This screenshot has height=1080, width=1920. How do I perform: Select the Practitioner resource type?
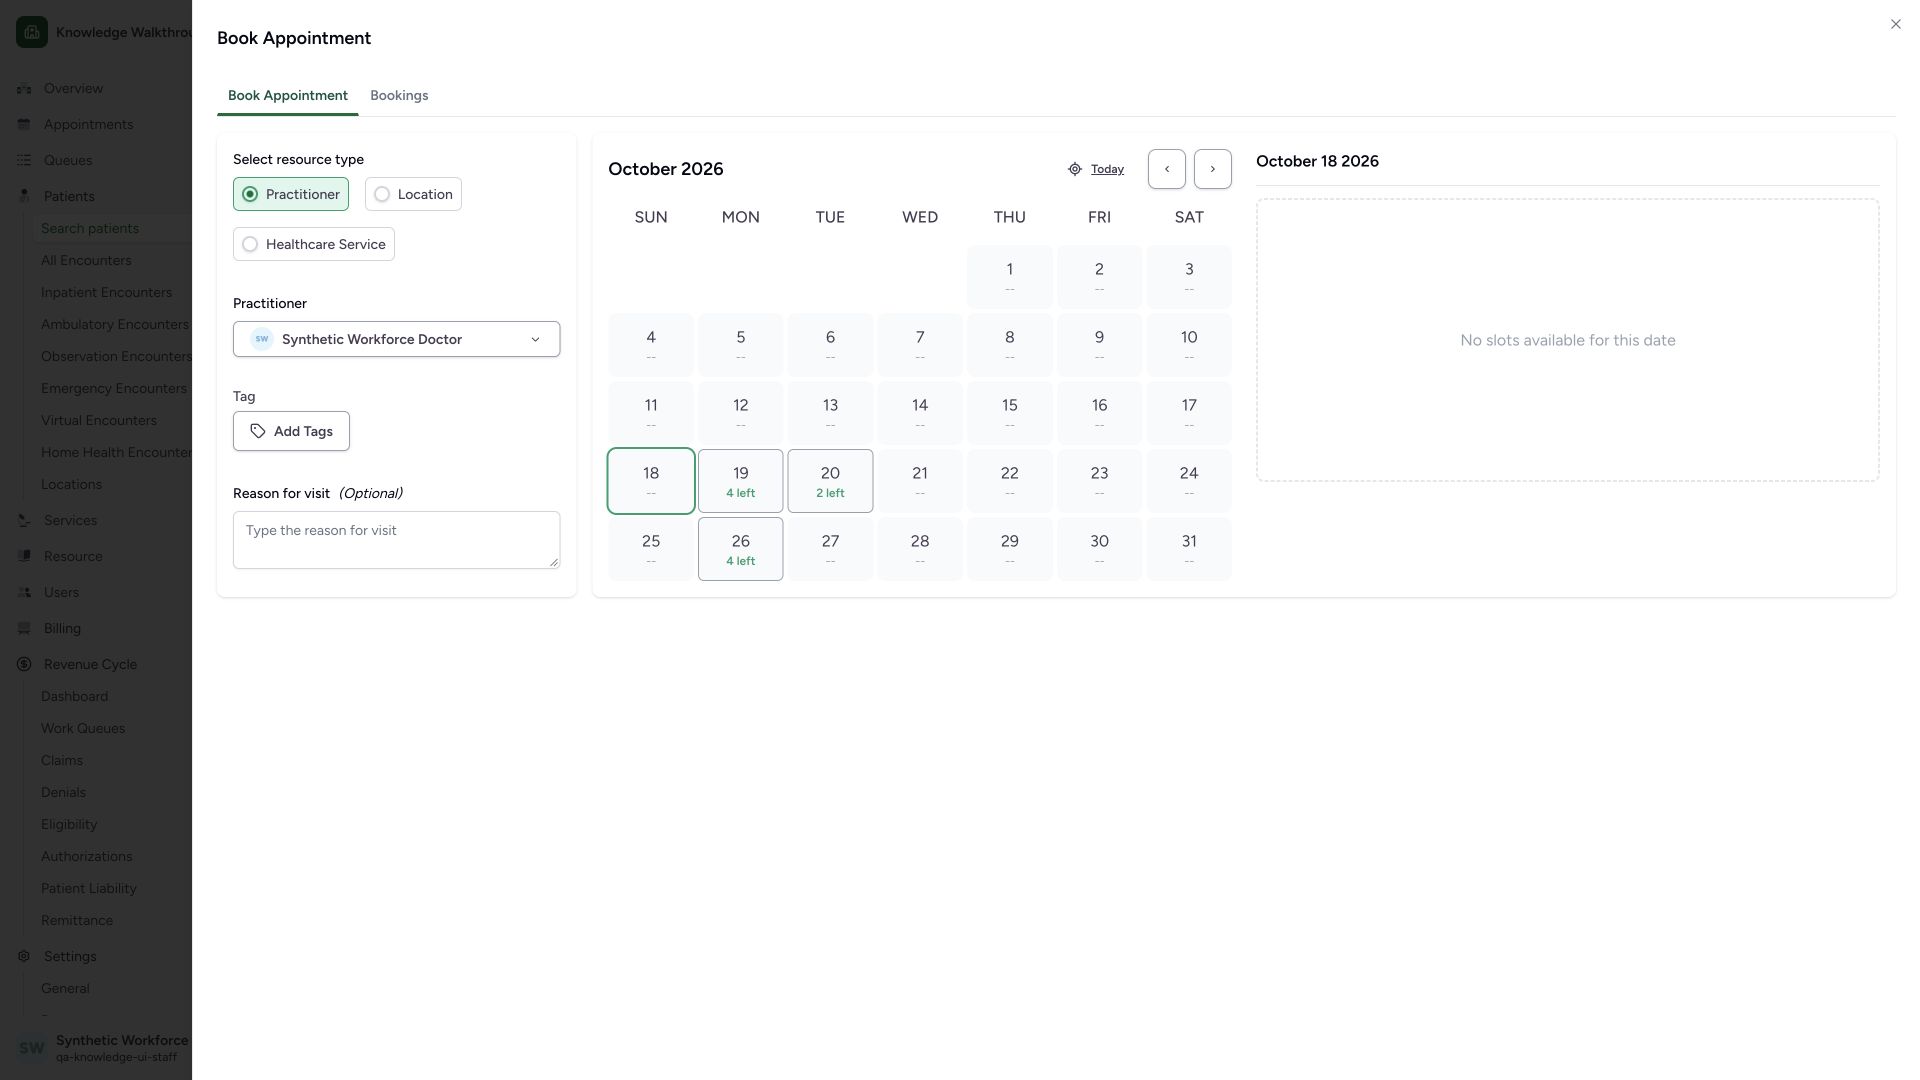[291, 194]
